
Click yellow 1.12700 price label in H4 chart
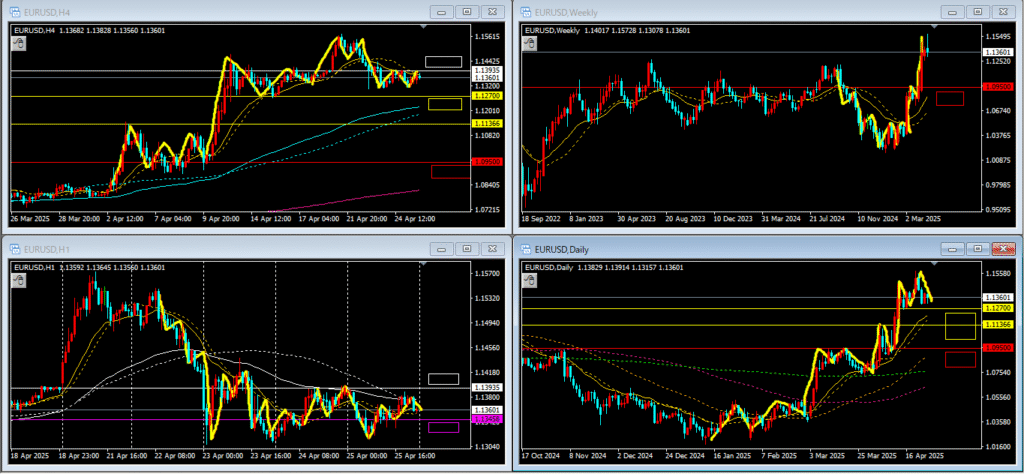489,96
